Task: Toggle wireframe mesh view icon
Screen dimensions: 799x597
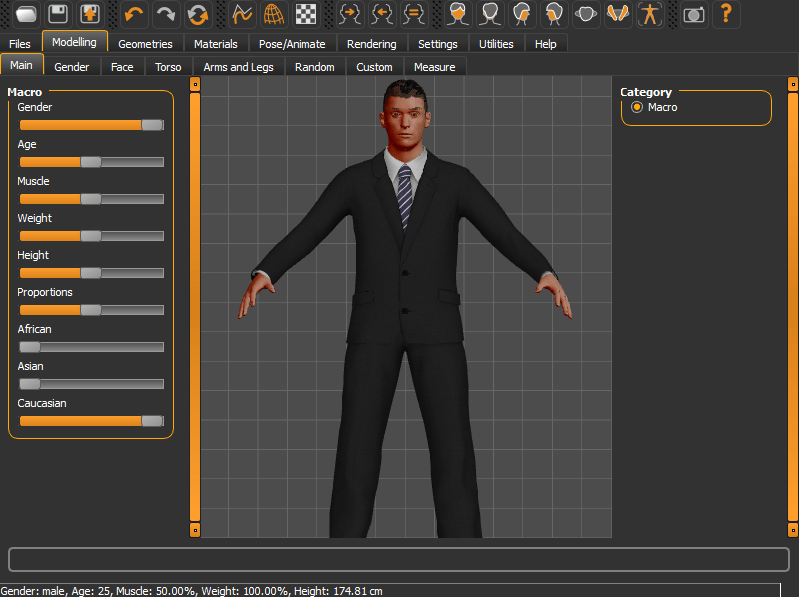Action: pyautogui.click(x=273, y=14)
